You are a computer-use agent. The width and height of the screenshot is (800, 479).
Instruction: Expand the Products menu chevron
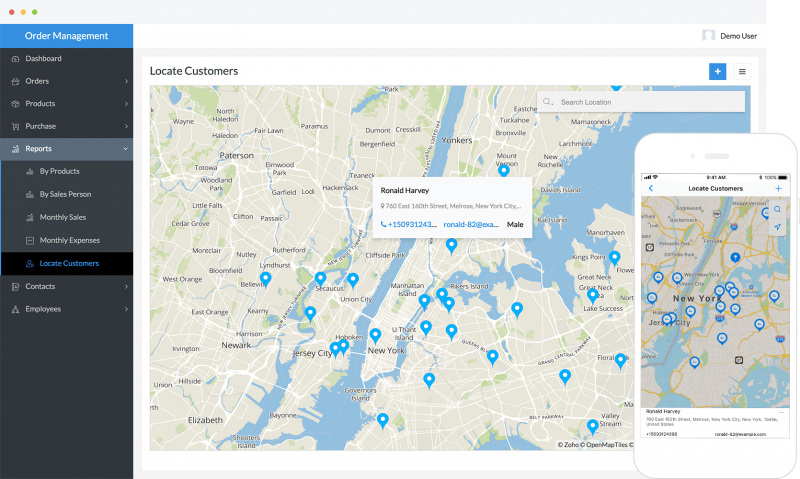point(126,104)
